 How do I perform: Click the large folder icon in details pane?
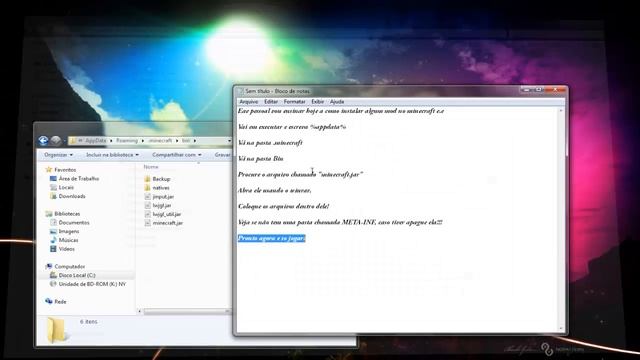coord(56,329)
